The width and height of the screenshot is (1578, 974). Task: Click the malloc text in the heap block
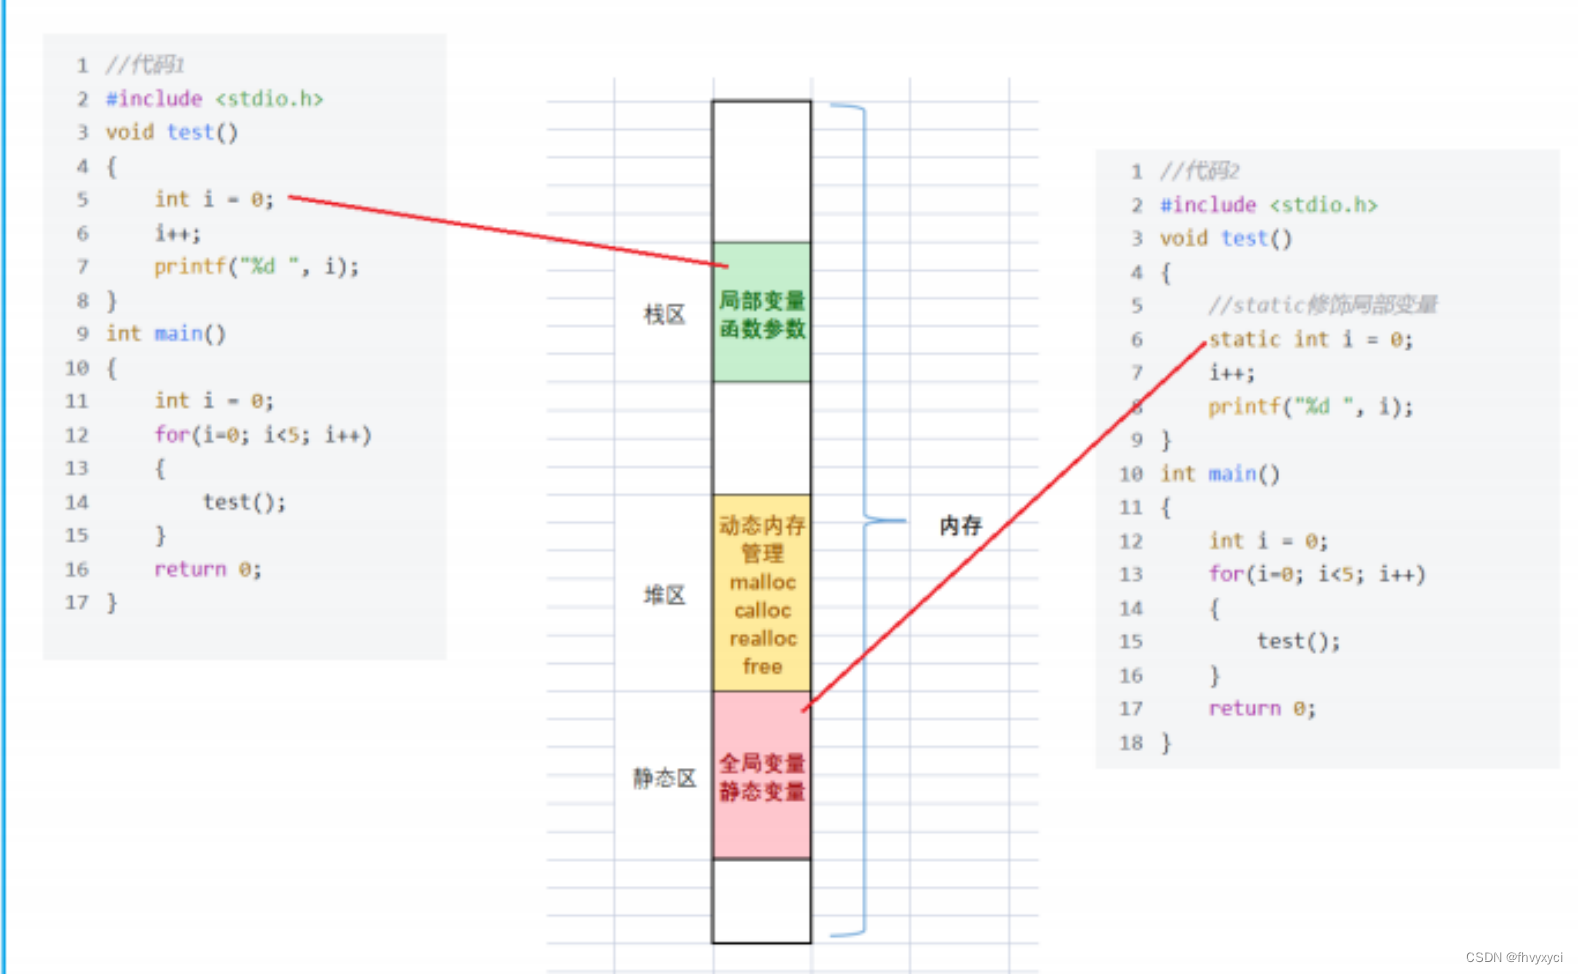point(762,582)
